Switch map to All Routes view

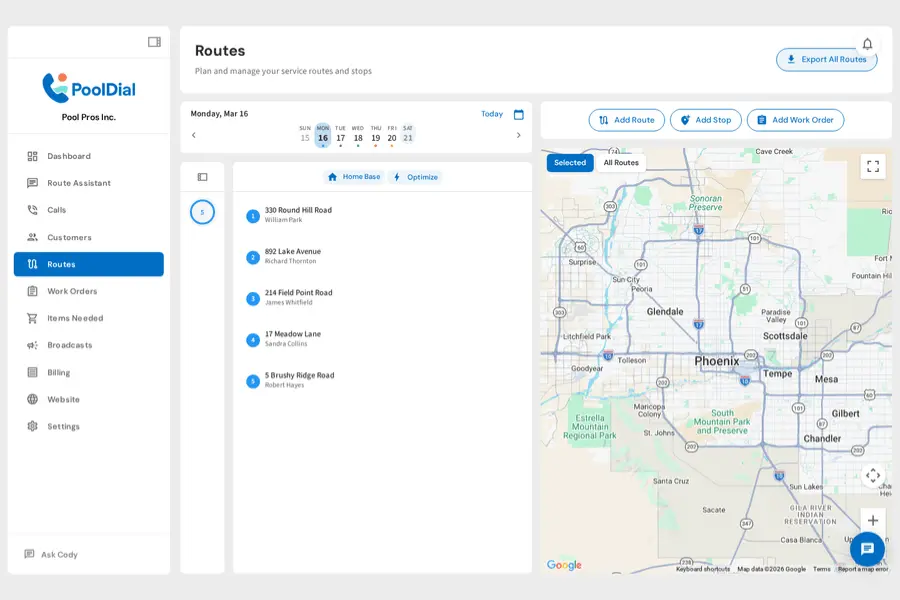[x=621, y=162]
